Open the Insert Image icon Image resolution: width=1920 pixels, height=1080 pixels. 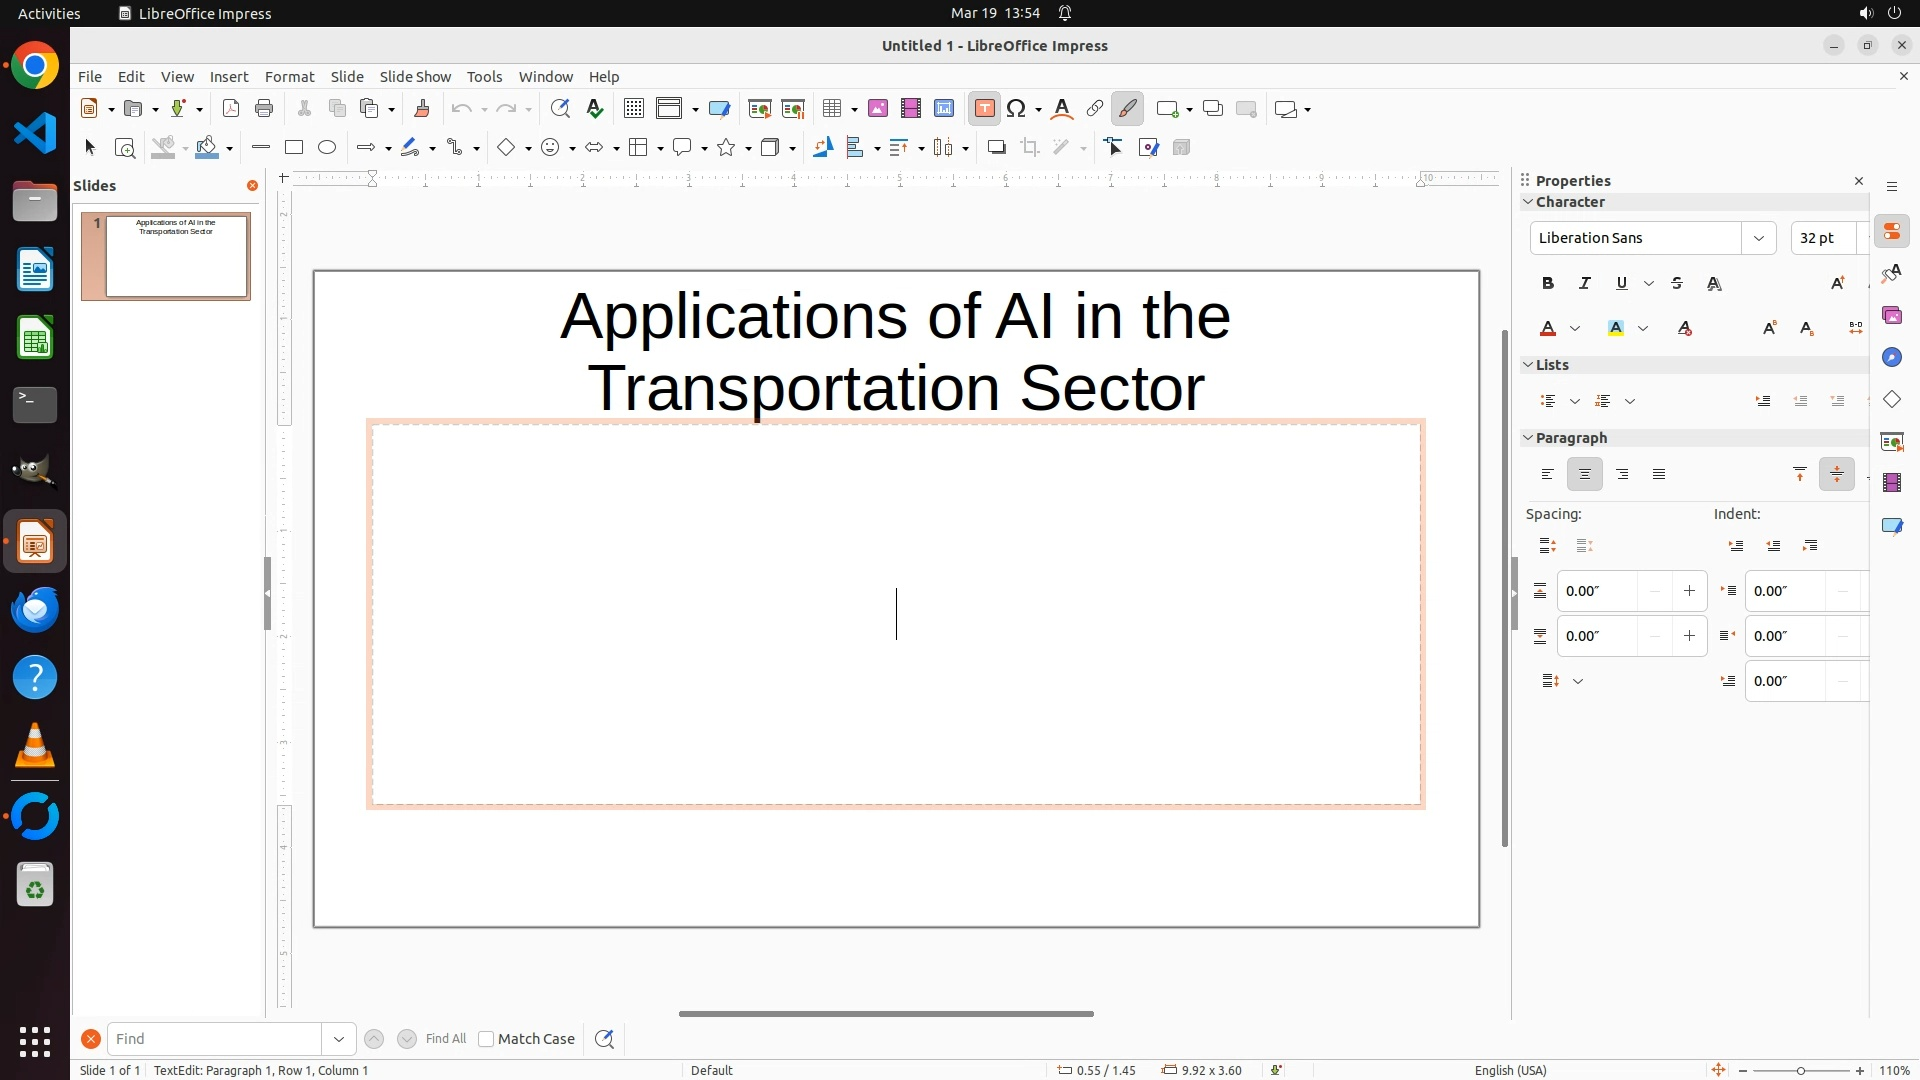[x=878, y=109]
